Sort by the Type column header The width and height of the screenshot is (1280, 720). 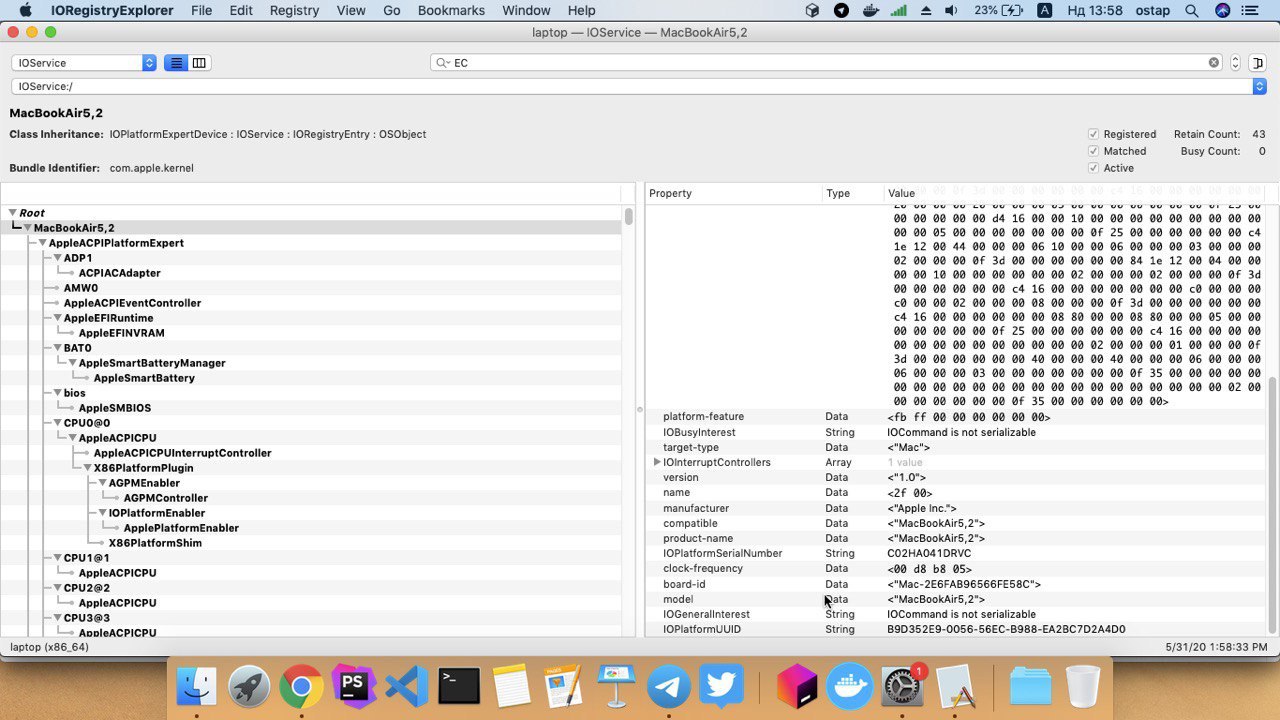point(853,193)
